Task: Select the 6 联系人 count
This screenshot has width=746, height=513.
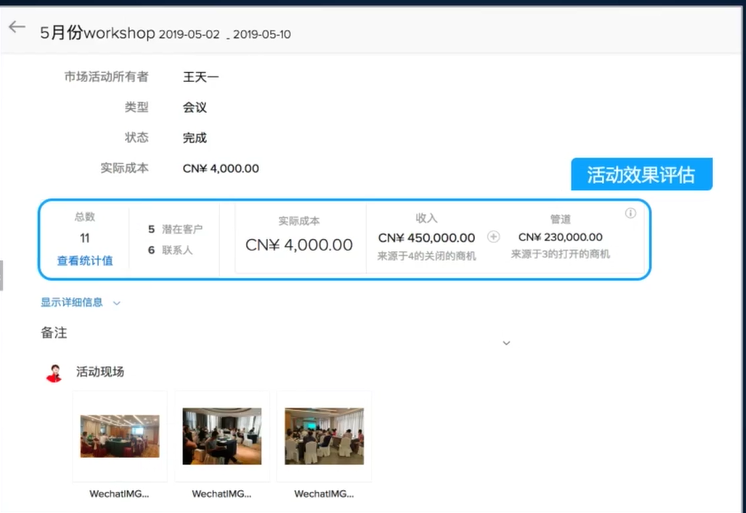Action: point(170,250)
